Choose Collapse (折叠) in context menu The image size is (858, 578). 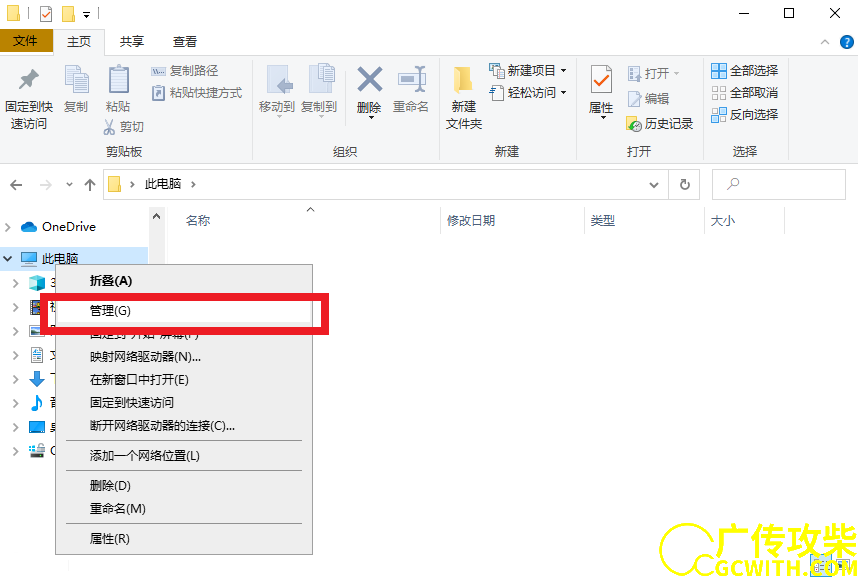(x=184, y=281)
